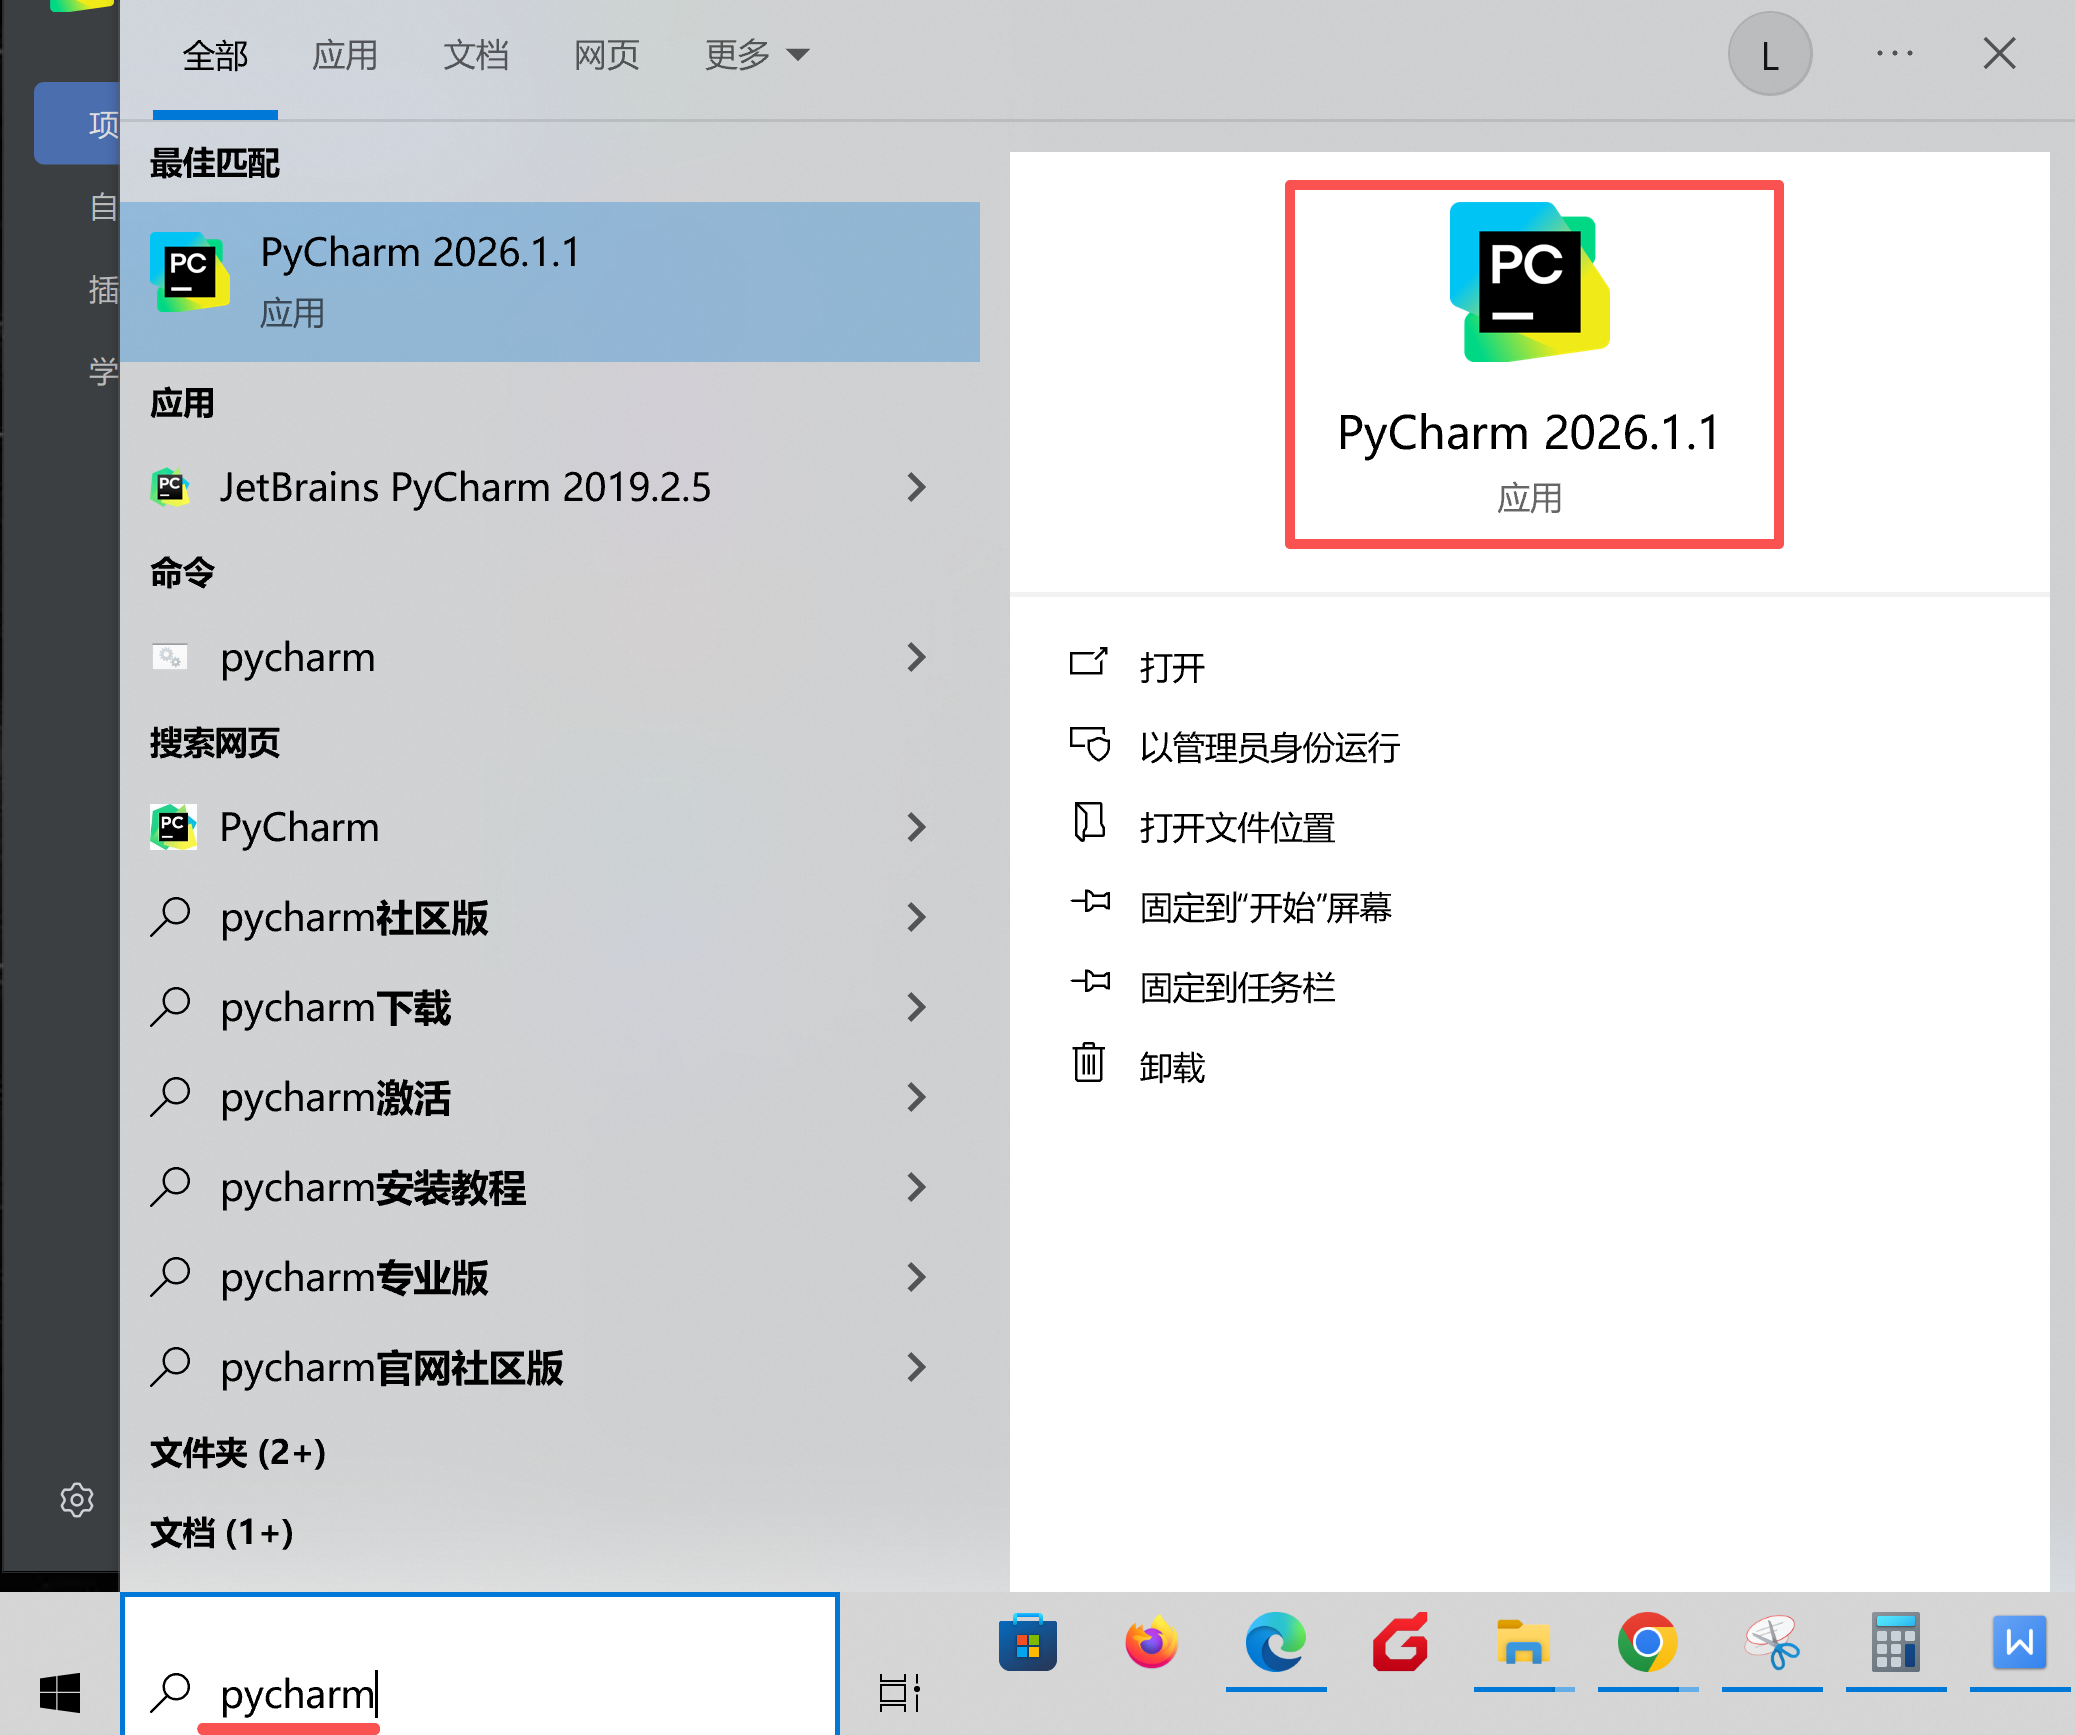Expand the 文件夹 (2+) results group
This screenshot has width=2075, height=1735.
point(238,1452)
